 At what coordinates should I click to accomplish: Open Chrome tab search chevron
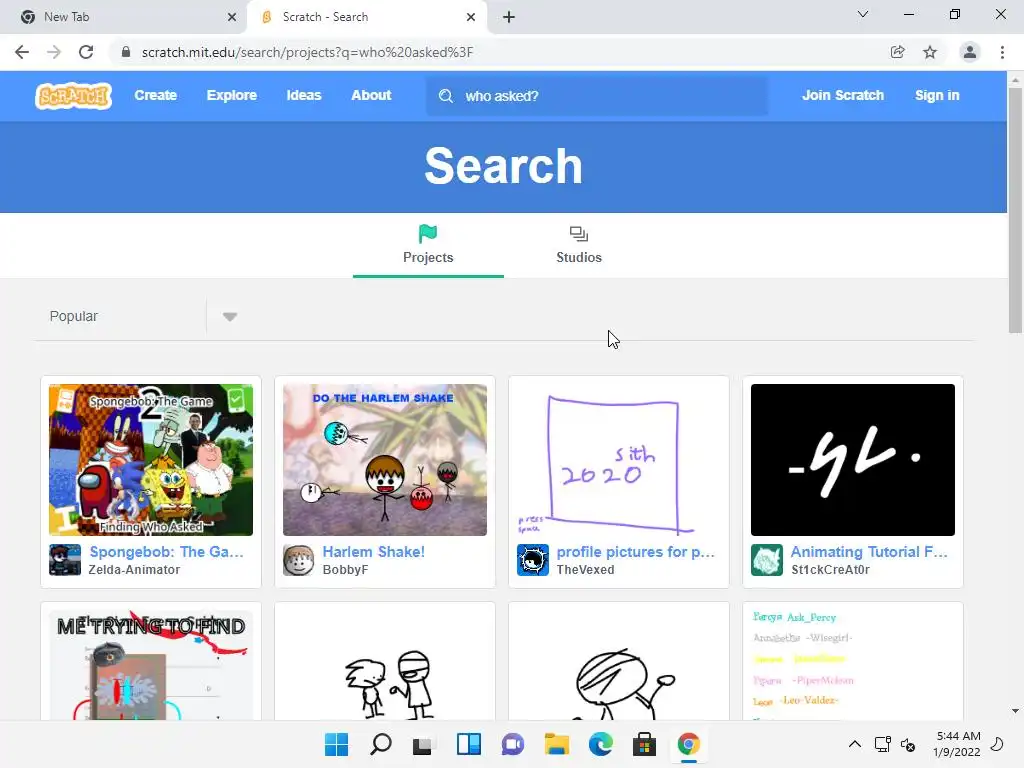(x=863, y=14)
